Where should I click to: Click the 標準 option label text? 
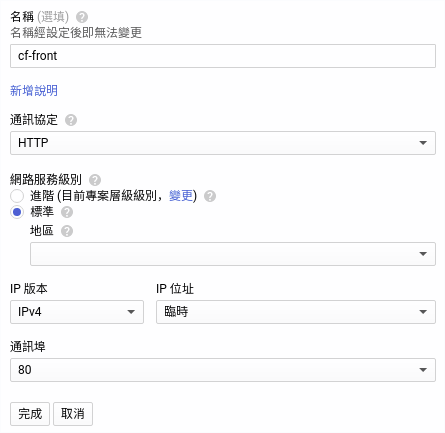click(42, 212)
